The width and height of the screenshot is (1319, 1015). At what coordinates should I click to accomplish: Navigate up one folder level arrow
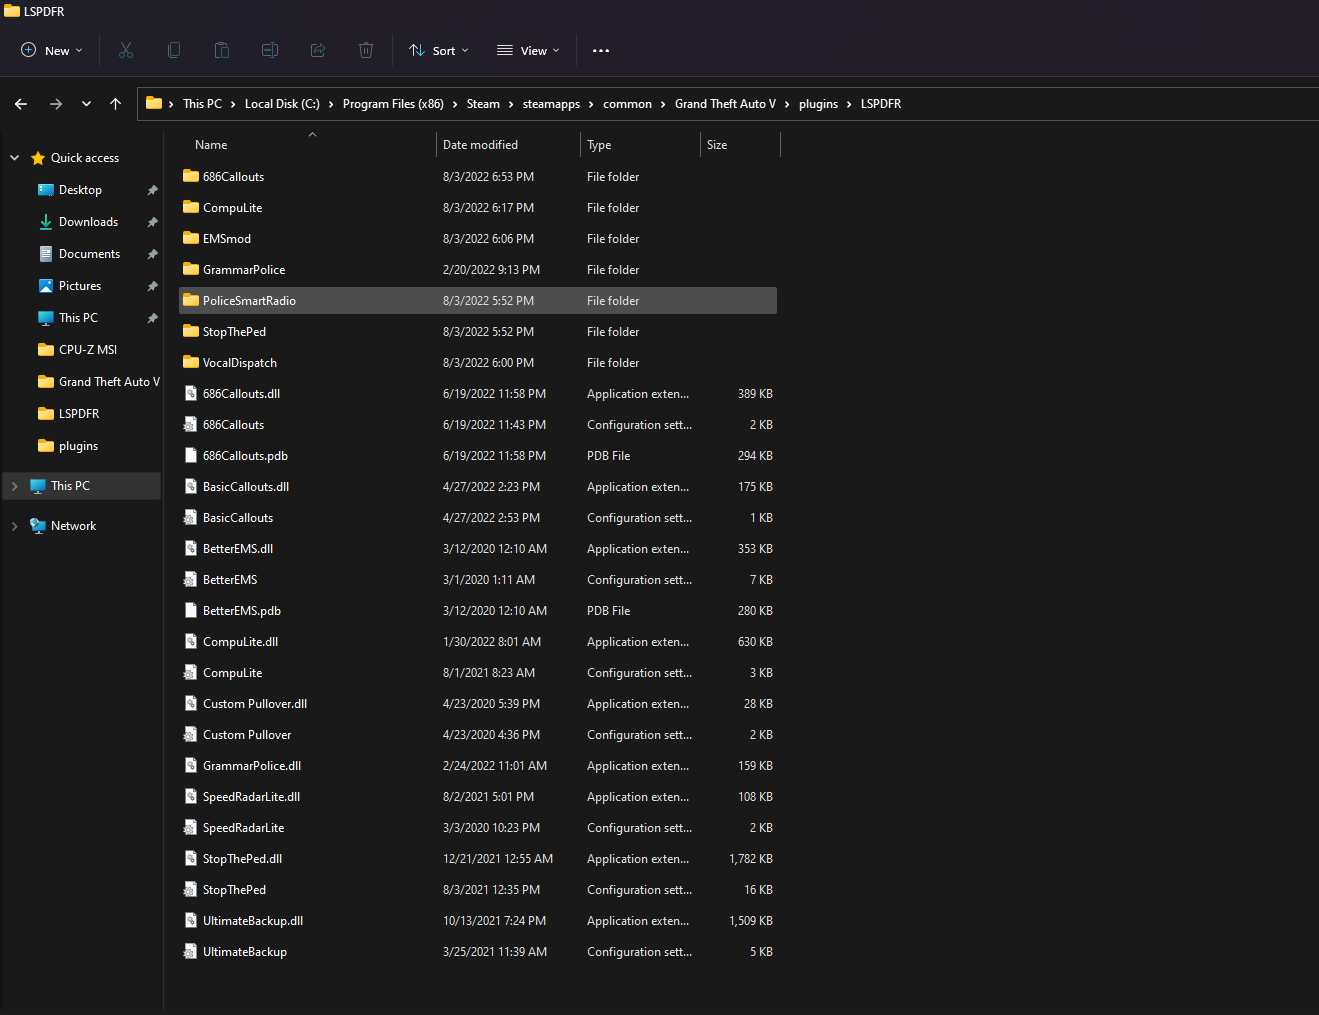(x=116, y=104)
